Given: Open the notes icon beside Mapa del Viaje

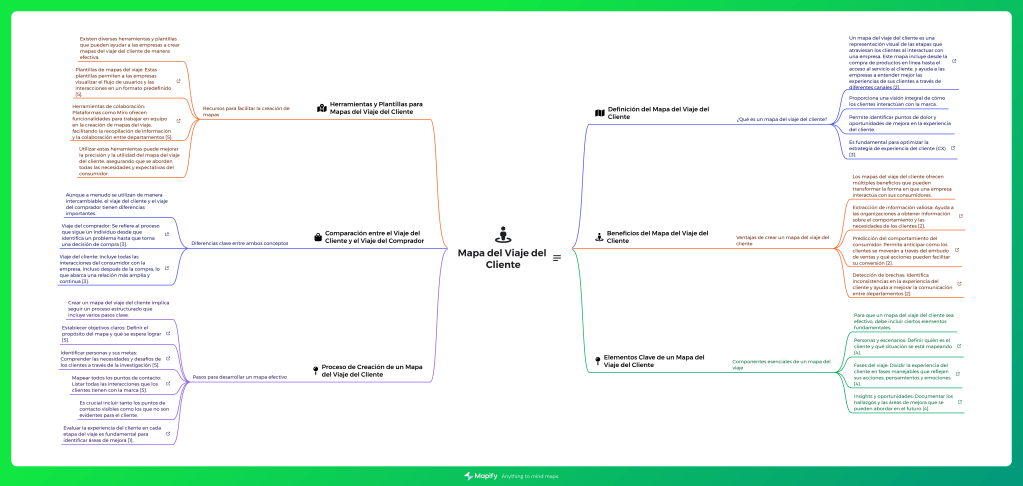Looking at the screenshot, I should tap(557, 258).
